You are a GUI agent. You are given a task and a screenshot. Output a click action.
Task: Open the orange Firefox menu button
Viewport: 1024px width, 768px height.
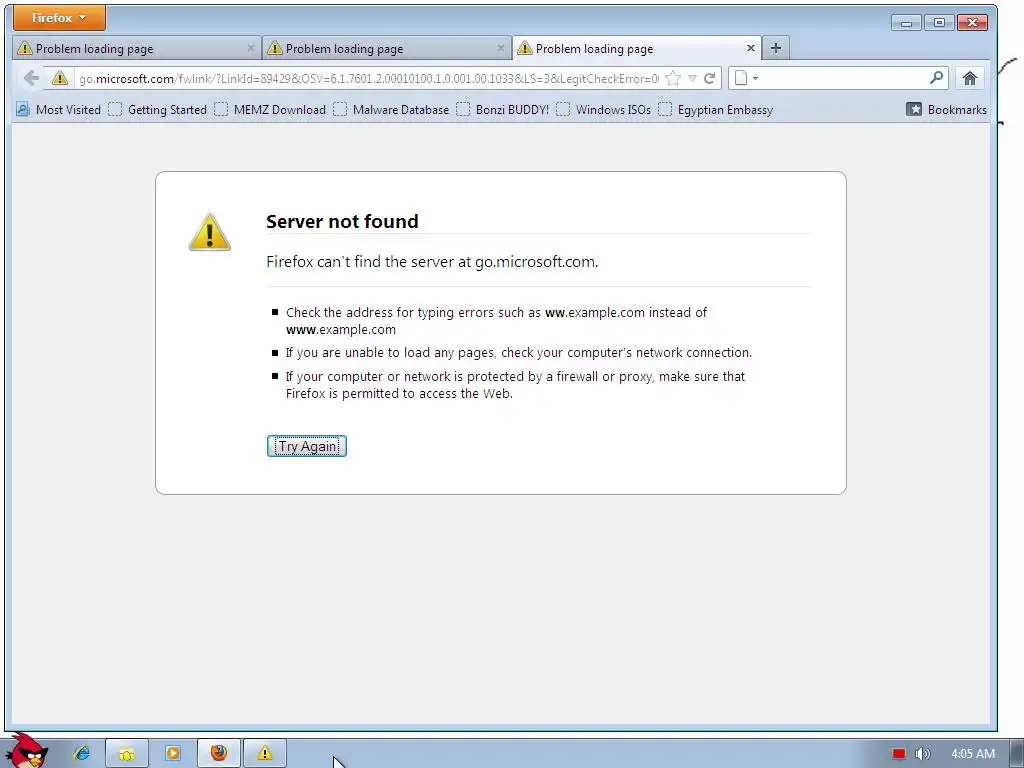point(59,18)
